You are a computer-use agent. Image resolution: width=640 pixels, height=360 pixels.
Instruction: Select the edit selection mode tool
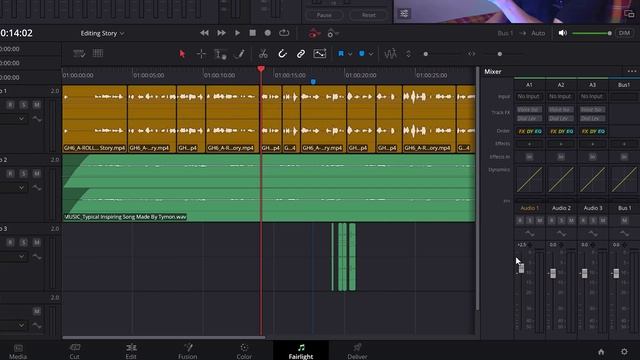[x=220, y=54]
